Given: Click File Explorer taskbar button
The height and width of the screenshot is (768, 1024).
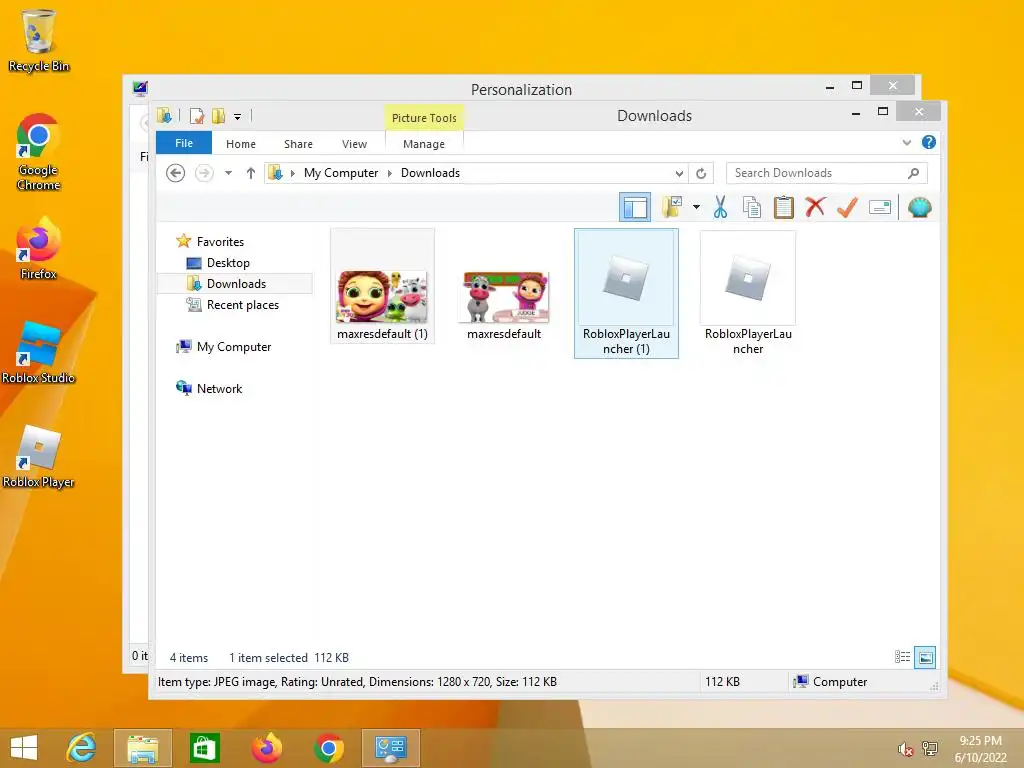Looking at the screenshot, I should coord(143,748).
